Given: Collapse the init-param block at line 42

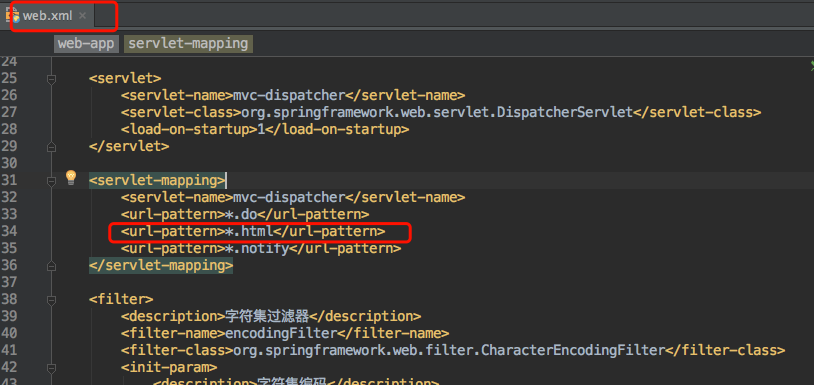Looking at the screenshot, I should 51,368.
